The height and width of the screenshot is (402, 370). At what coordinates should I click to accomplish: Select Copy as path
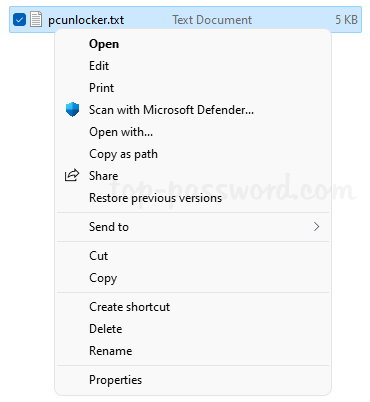[193, 154]
